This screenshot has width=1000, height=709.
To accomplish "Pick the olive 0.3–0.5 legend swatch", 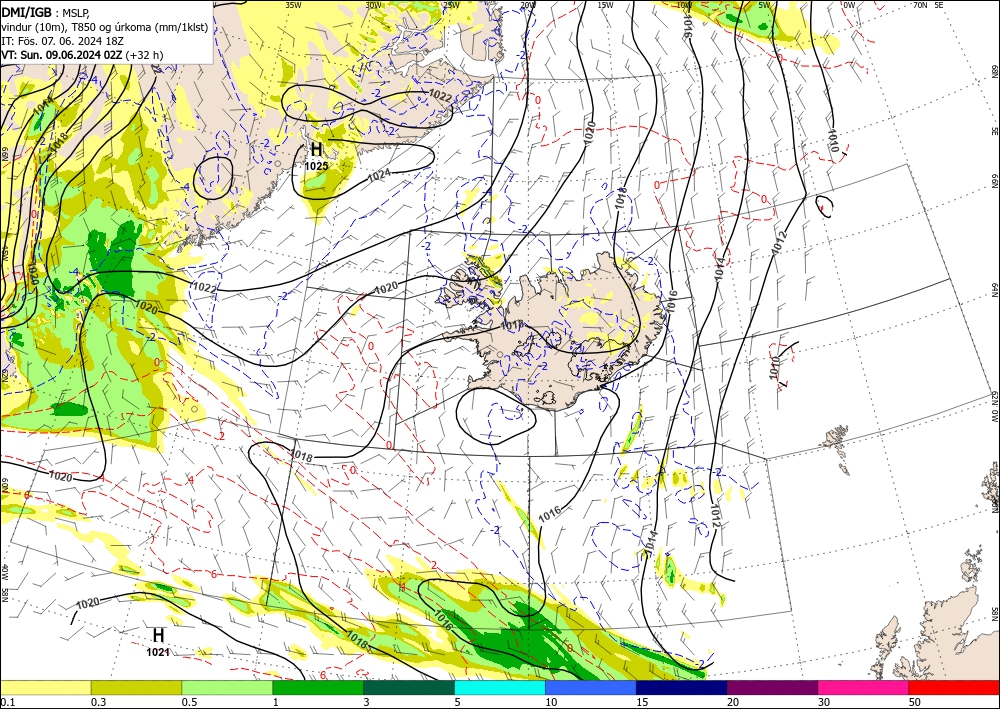I will click(136, 687).
